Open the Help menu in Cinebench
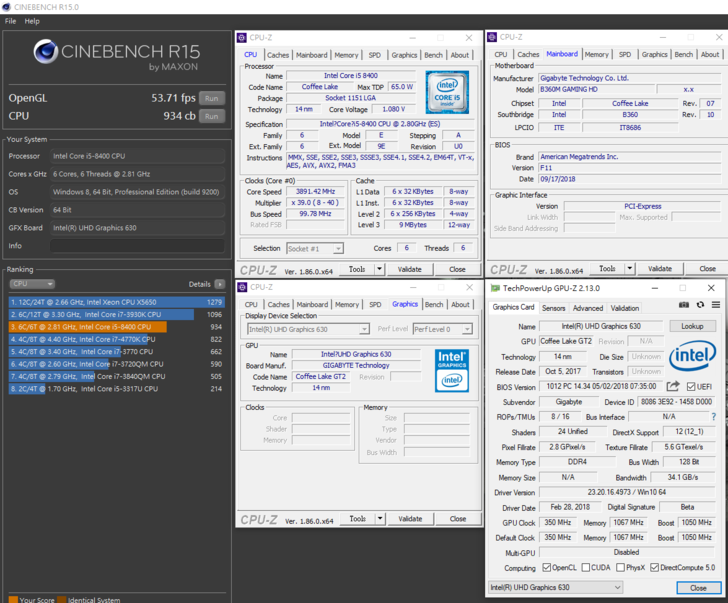 click(32, 21)
